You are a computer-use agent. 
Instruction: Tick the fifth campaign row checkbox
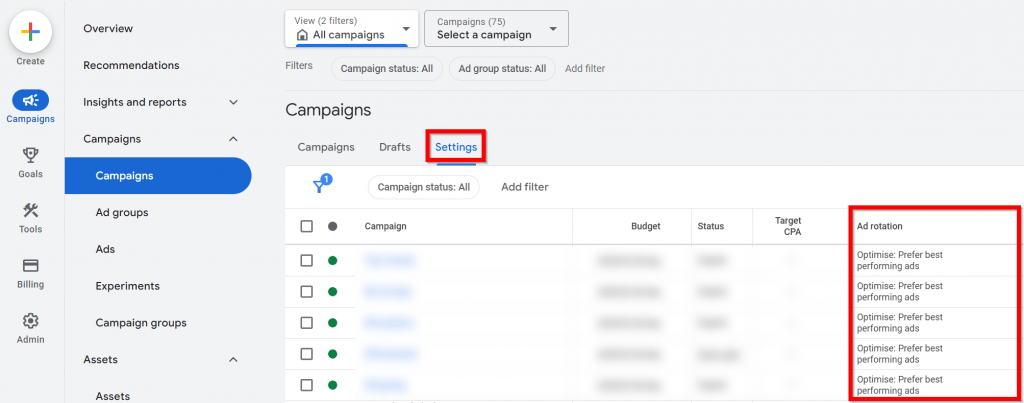(x=306, y=385)
